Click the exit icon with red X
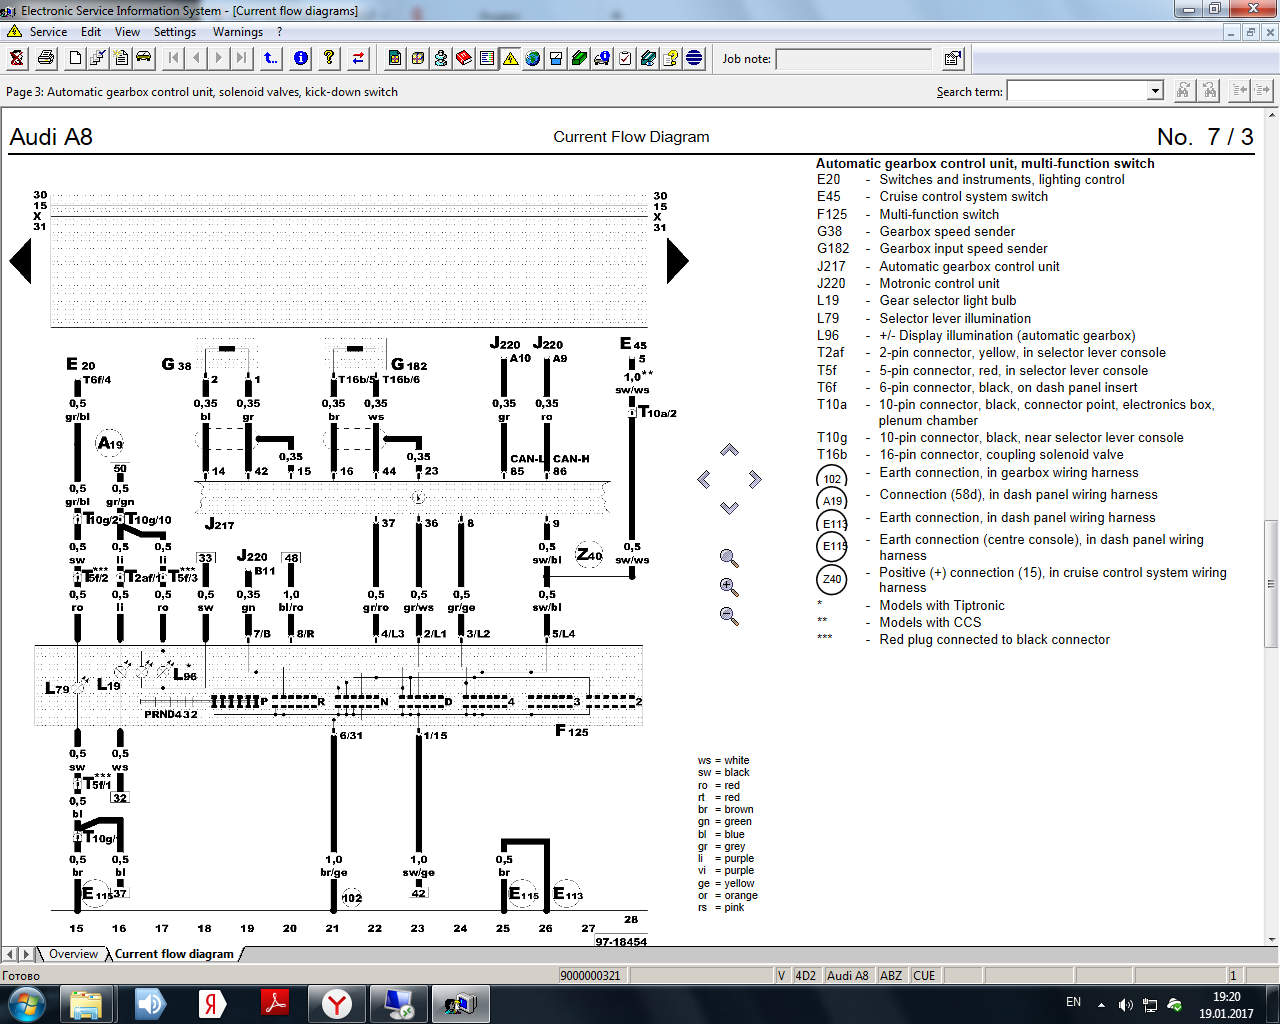 (17, 58)
